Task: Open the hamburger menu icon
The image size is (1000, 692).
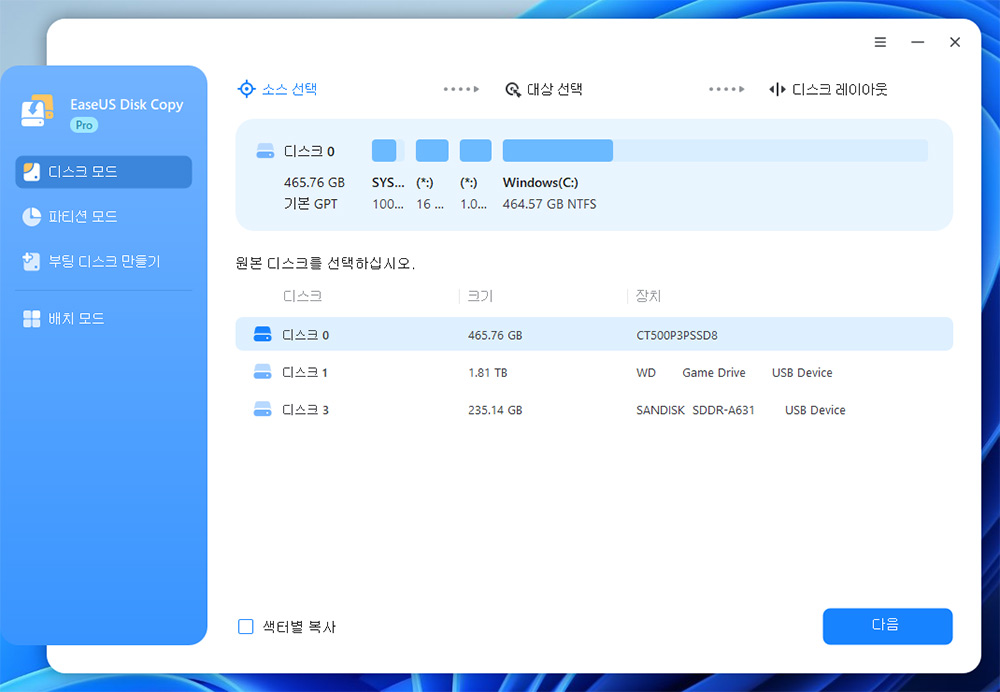Action: point(880,42)
